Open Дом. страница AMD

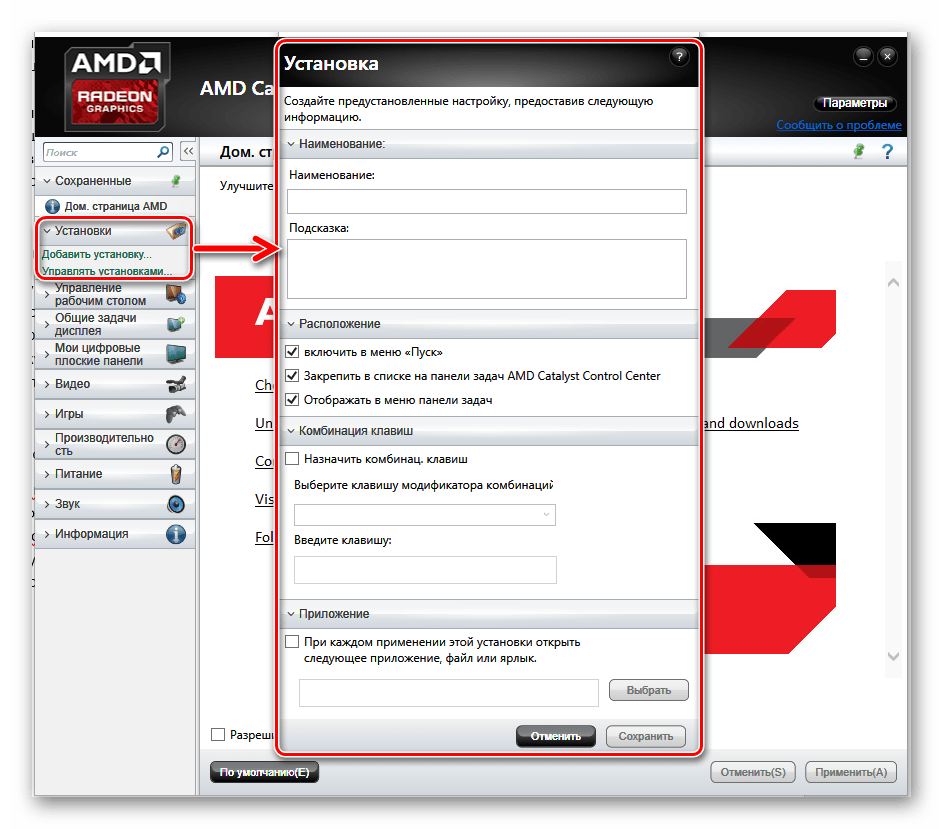pyautogui.click(x=115, y=206)
